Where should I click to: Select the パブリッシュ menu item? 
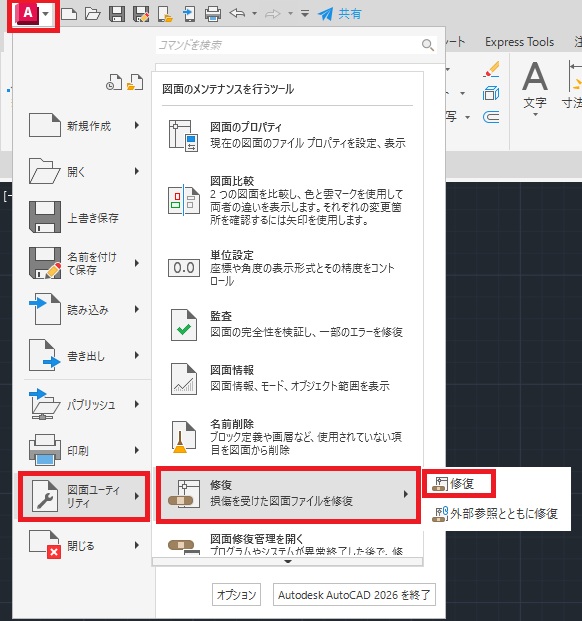84,404
